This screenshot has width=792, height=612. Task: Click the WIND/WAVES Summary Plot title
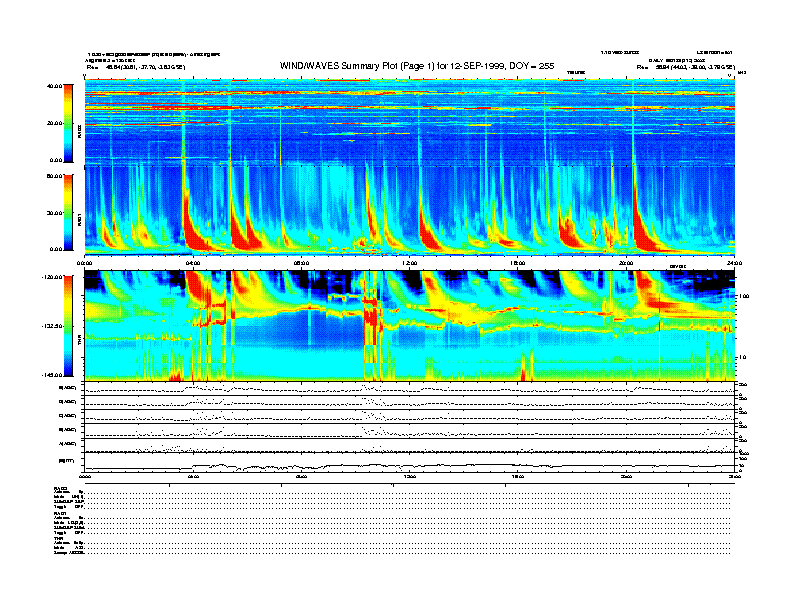click(x=417, y=66)
